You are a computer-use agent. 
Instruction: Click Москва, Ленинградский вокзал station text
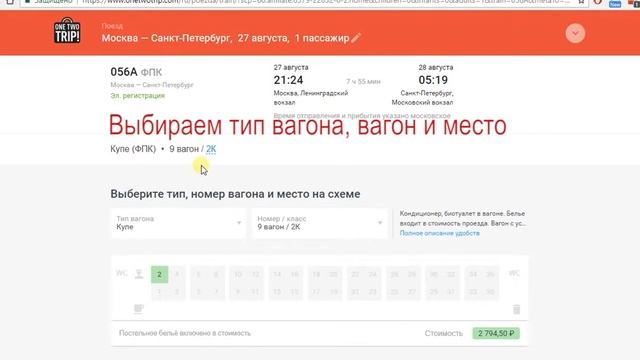coord(311,98)
